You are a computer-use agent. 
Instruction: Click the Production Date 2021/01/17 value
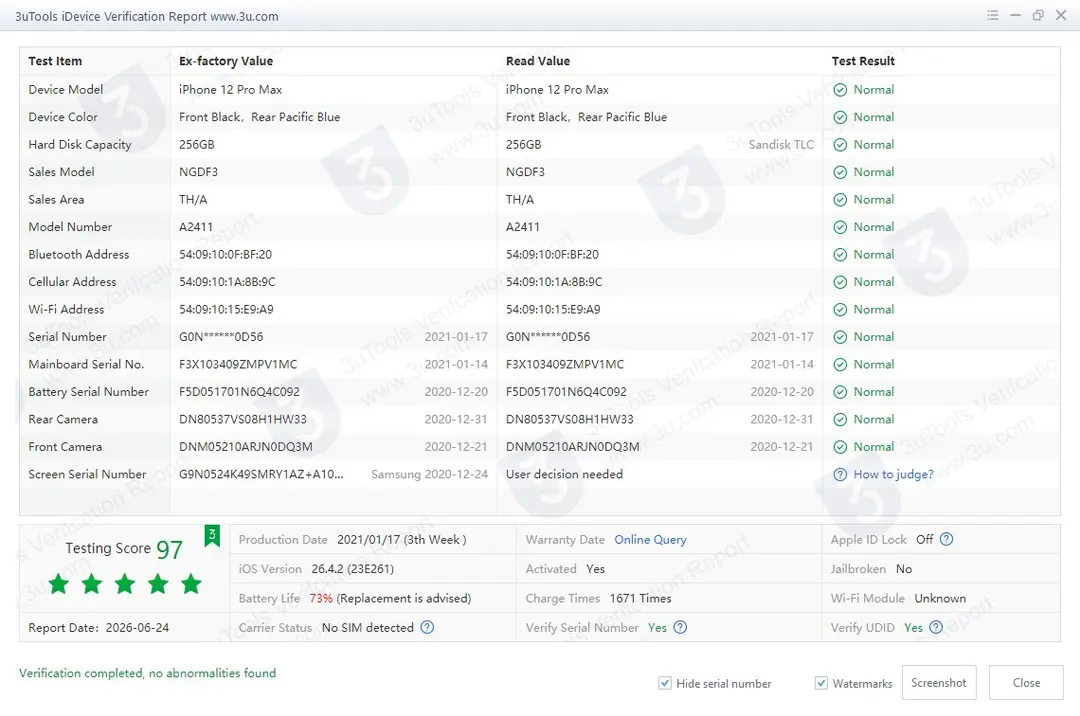pos(402,540)
